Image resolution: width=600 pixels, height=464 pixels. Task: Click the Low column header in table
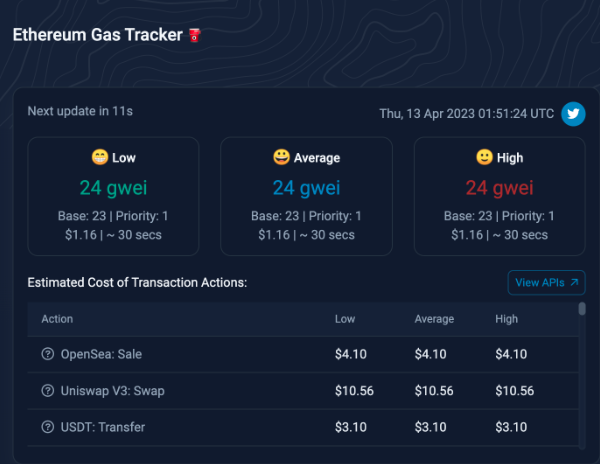pos(345,319)
